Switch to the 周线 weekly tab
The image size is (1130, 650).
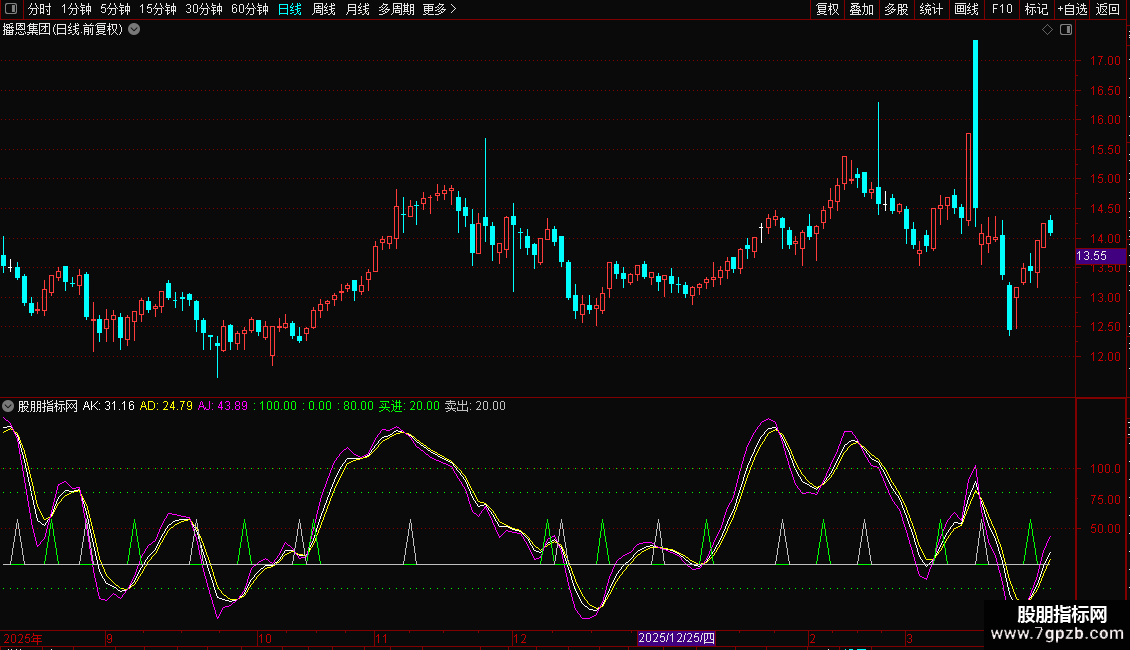[x=324, y=9]
